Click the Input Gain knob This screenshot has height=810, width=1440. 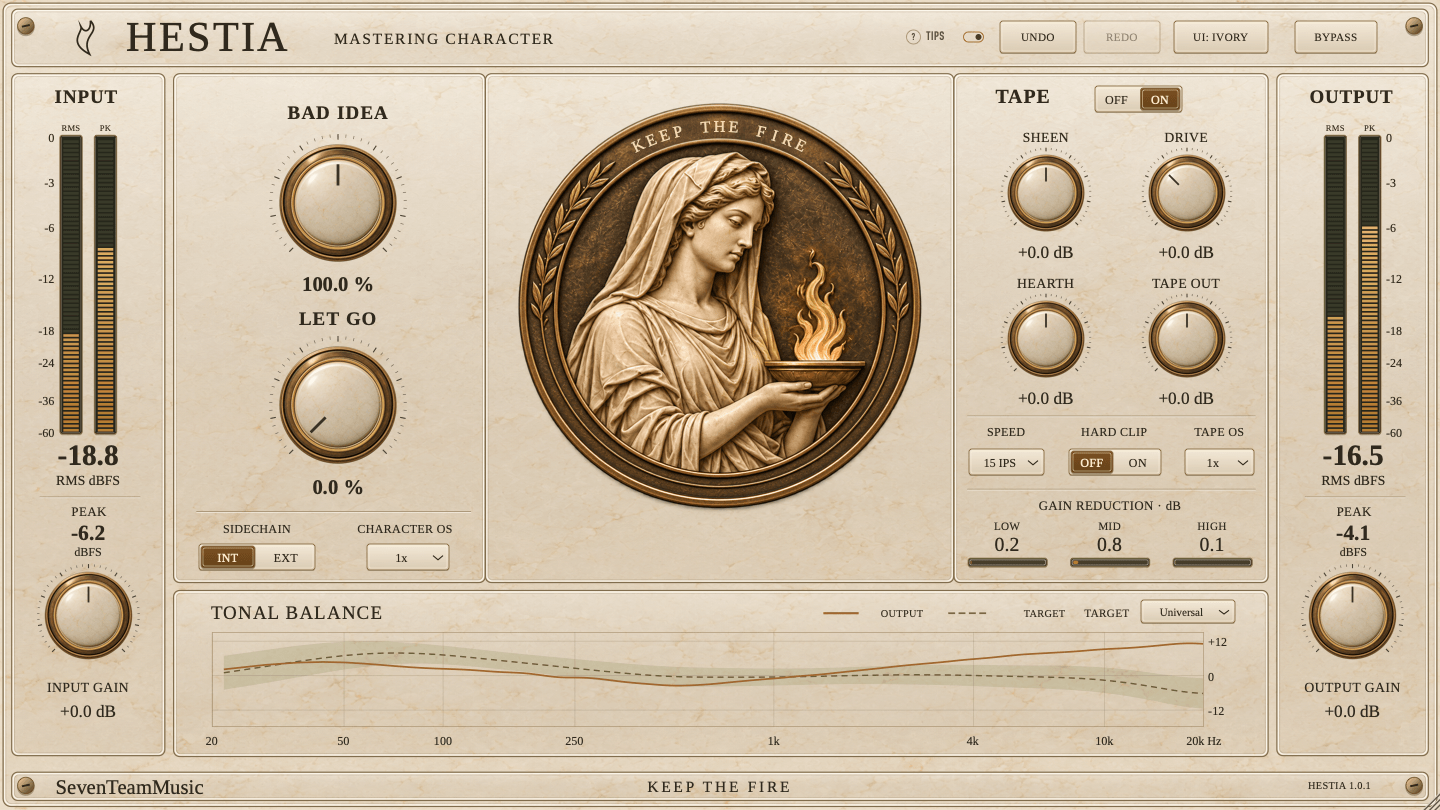tap(88, 615)
